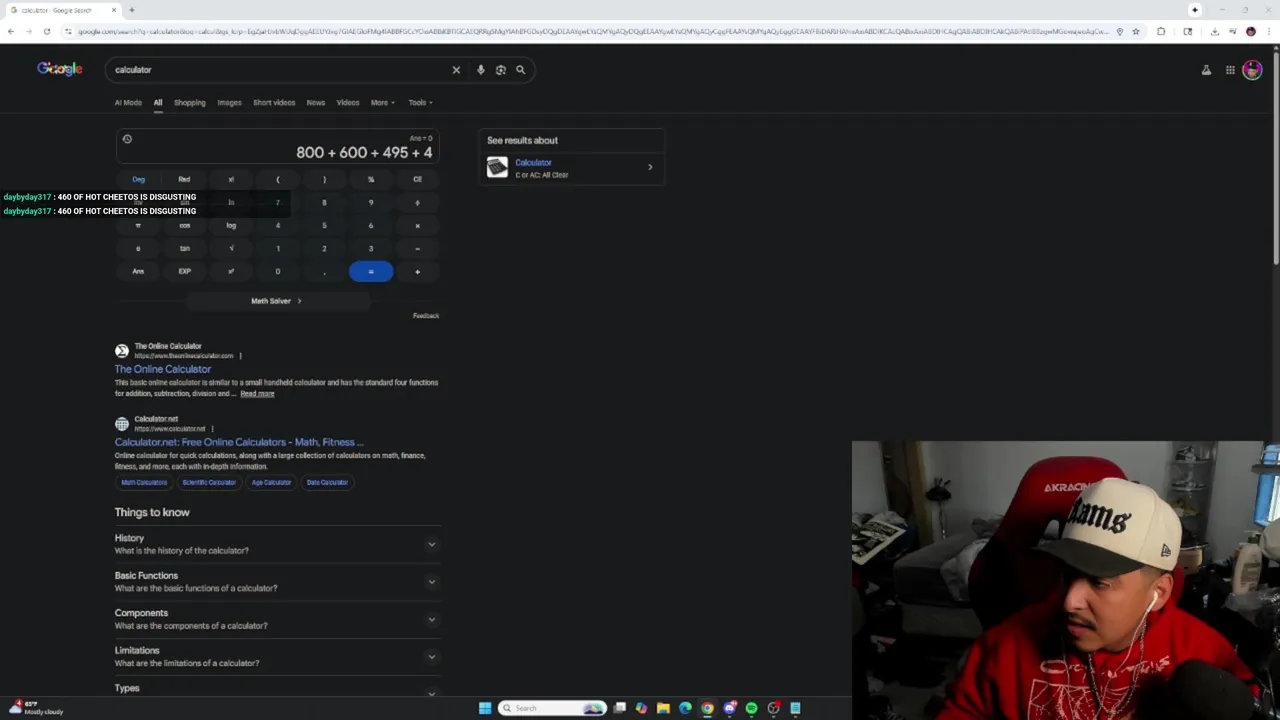Open Calculator.net result title link
Image resolution: width=1280 pixels, height=720 pixels.
pyautogui.click(x=239, y=442)
